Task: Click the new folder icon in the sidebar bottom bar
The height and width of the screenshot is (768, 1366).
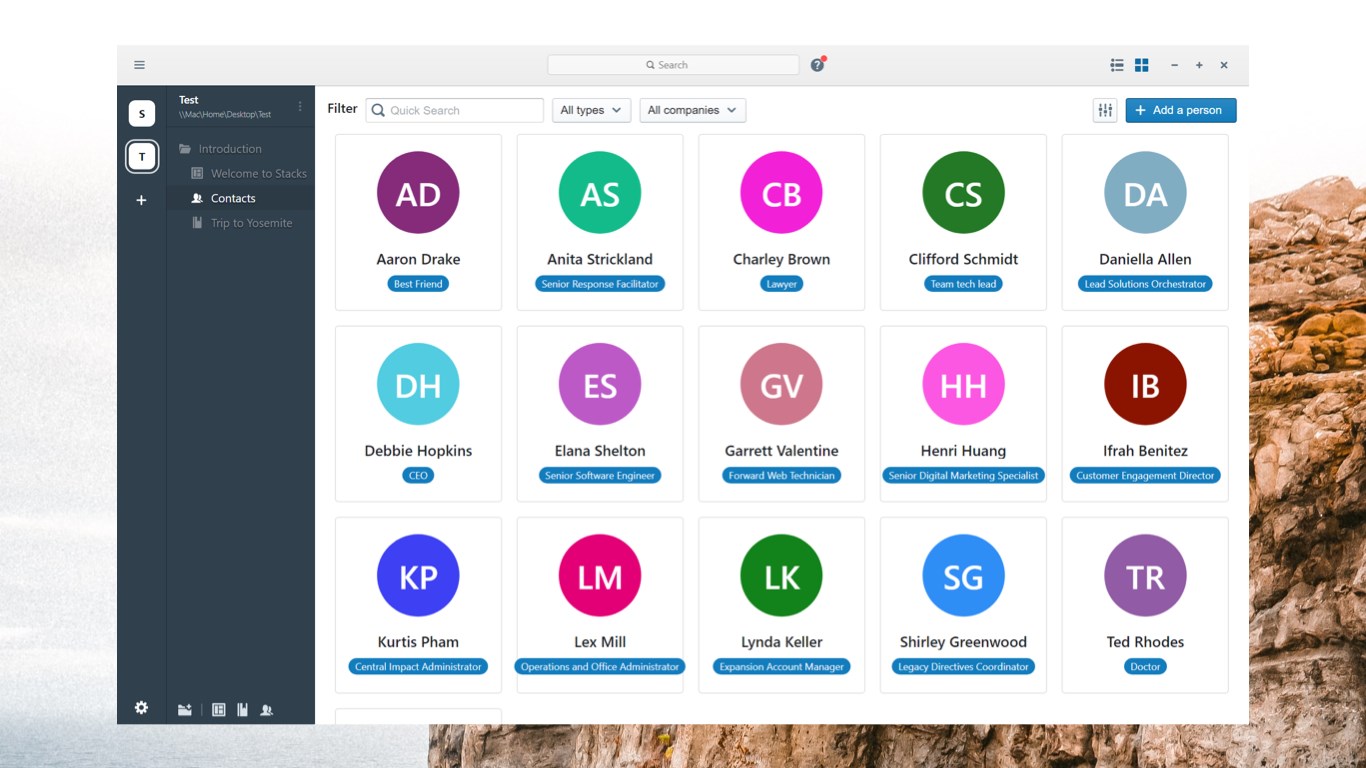Action: tap(185, 710)
